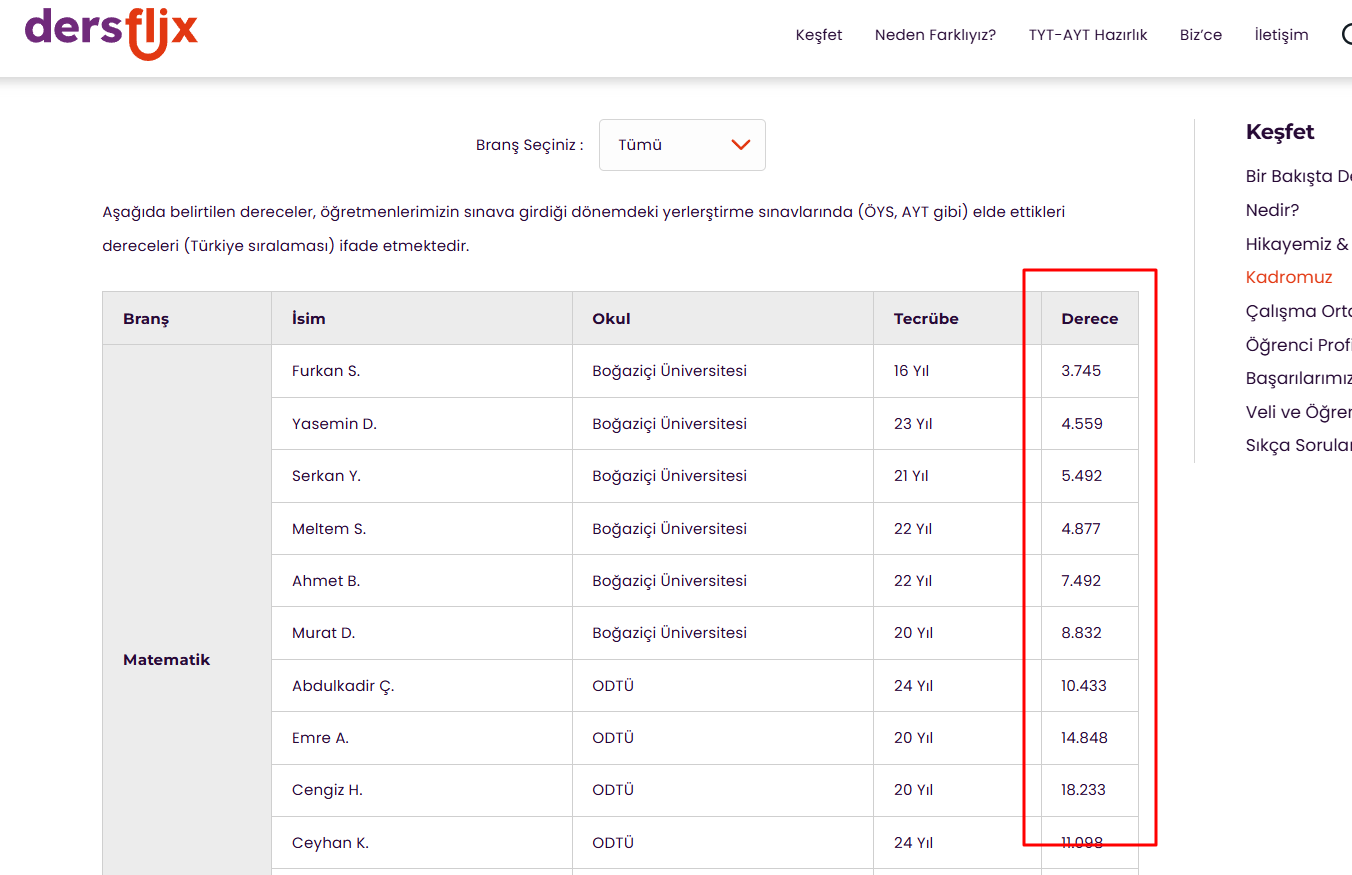Select the Kadromuz sidebar link
This screenshot has height=875, width=1352.
coord(1289,277)
